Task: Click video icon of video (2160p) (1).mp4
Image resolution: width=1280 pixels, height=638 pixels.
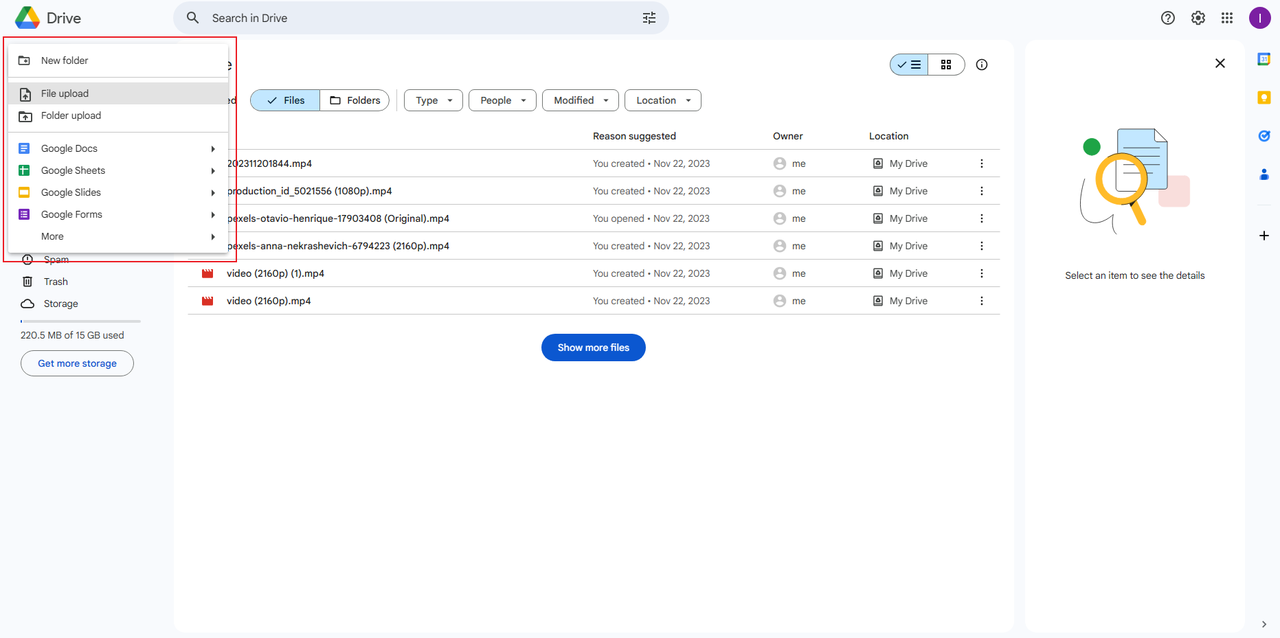Action: pyautogui.click(x=208, y=273)
